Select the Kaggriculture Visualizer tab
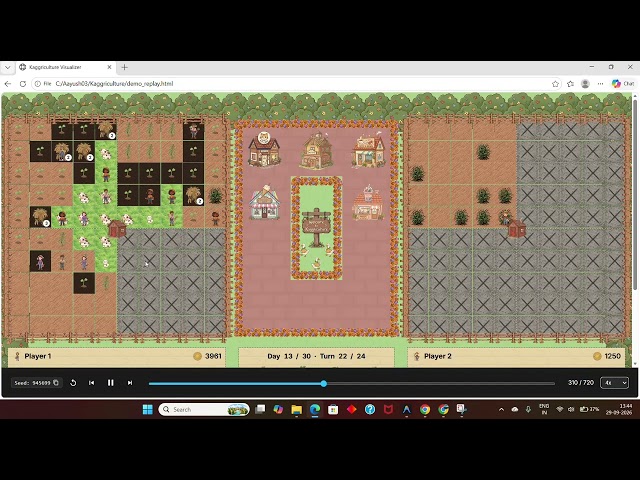Image resolution: width=640 pixels, height=480 pixels. pos(65,67)
